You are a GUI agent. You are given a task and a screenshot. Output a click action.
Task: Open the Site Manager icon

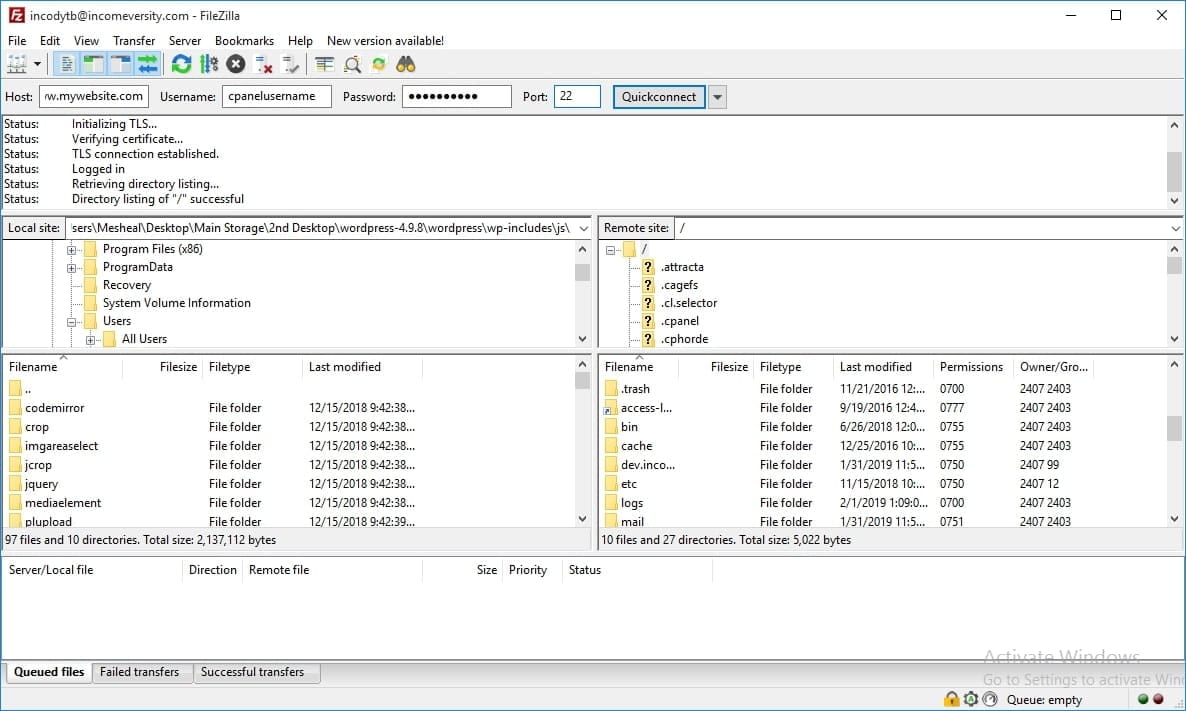17,64
